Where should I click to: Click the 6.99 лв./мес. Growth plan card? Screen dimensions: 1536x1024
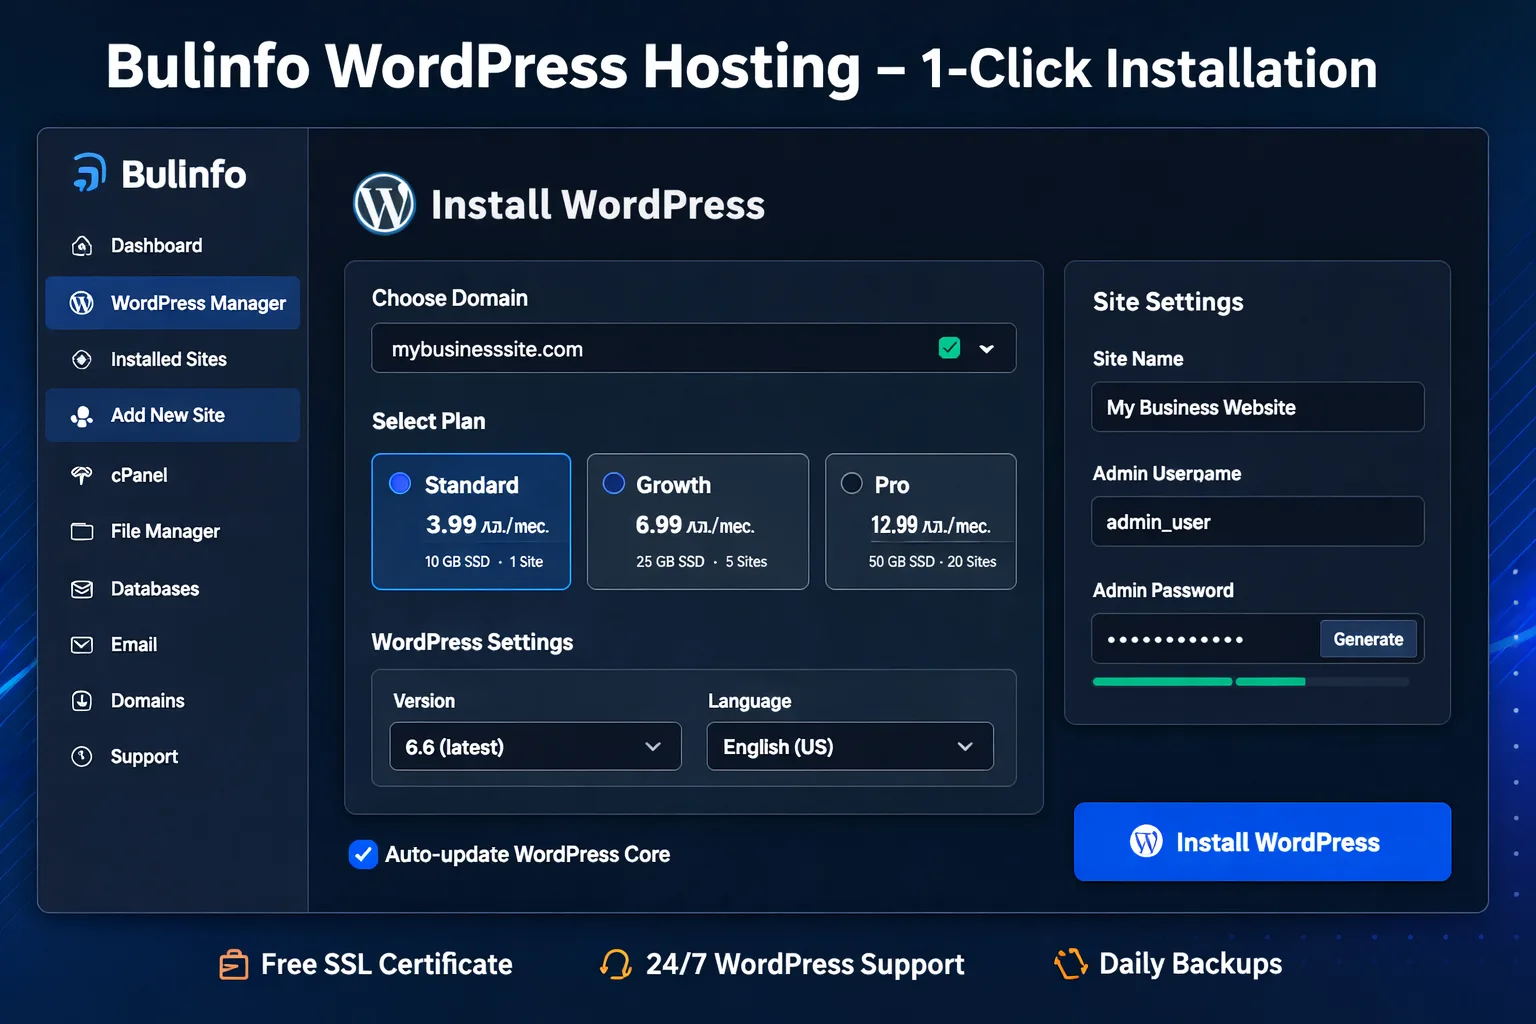[x=697, y=522]
